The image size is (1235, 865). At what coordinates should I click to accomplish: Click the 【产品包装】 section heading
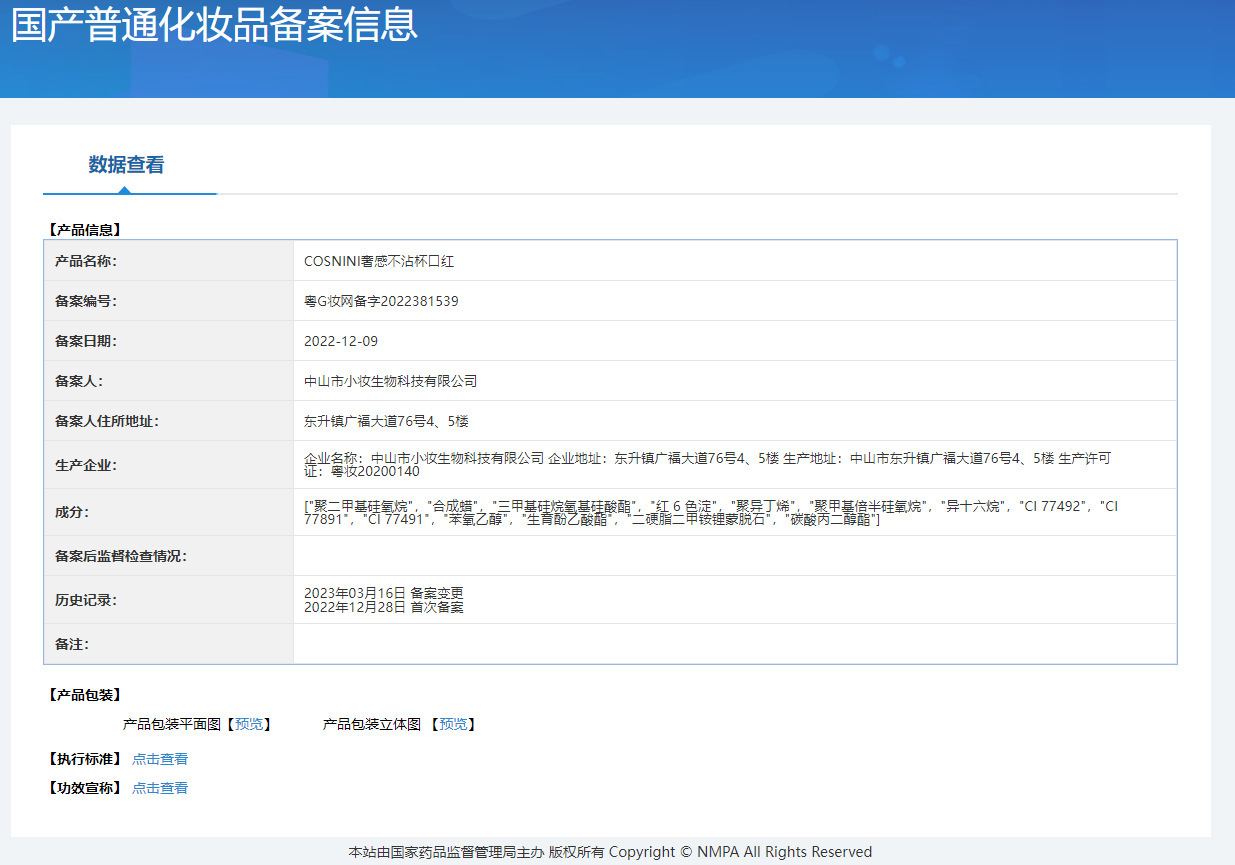pos(84,695)
